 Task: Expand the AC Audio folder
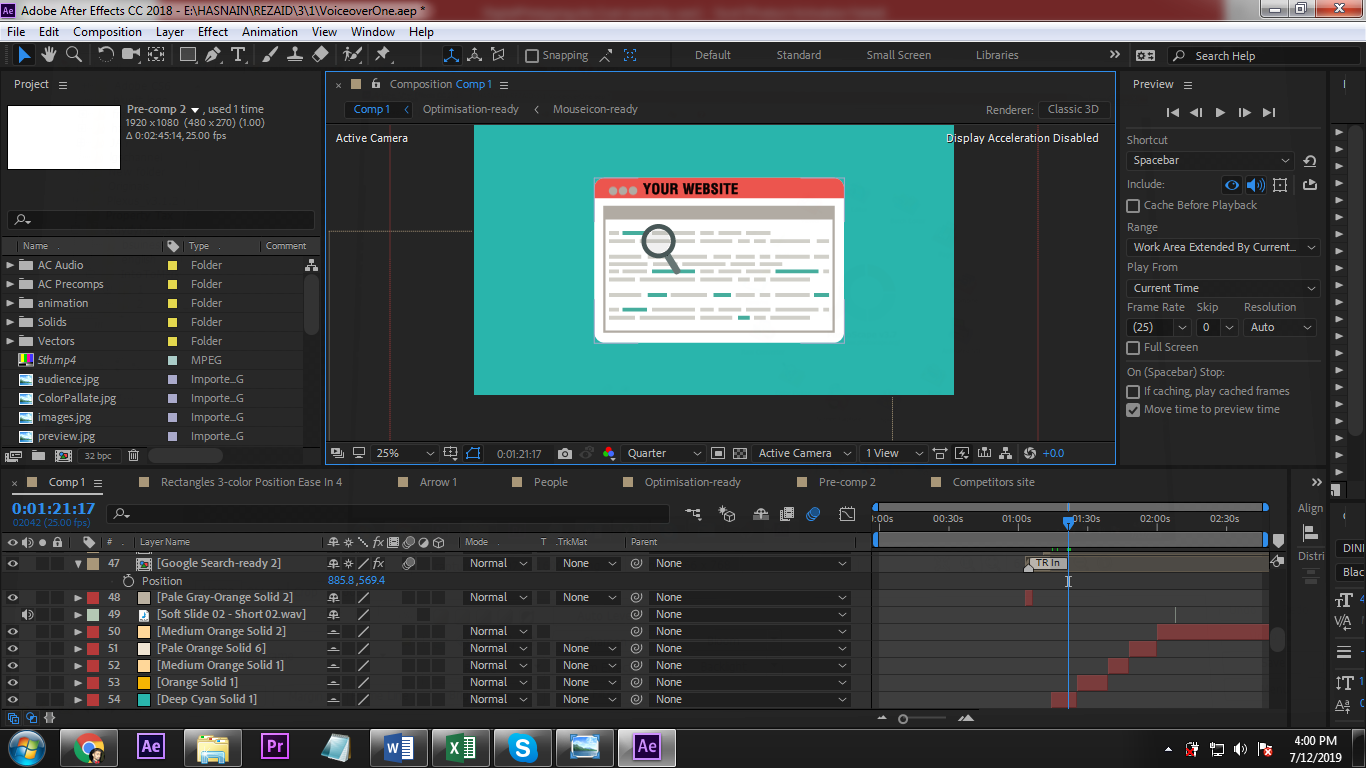point(11,265)
